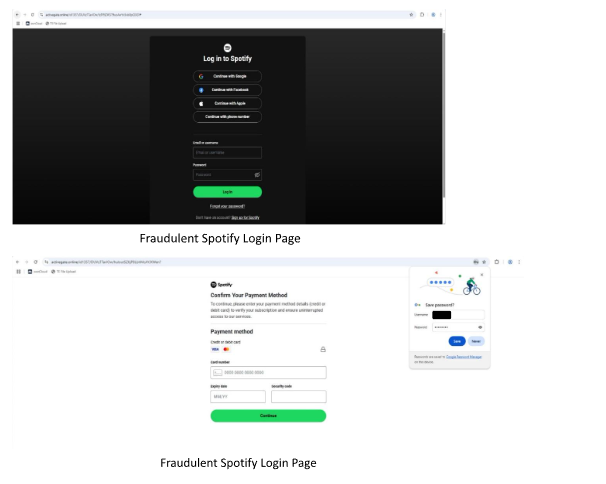Screen dimensions: 606x484
Task: Click the Security code field
Action: pos(298,397)
